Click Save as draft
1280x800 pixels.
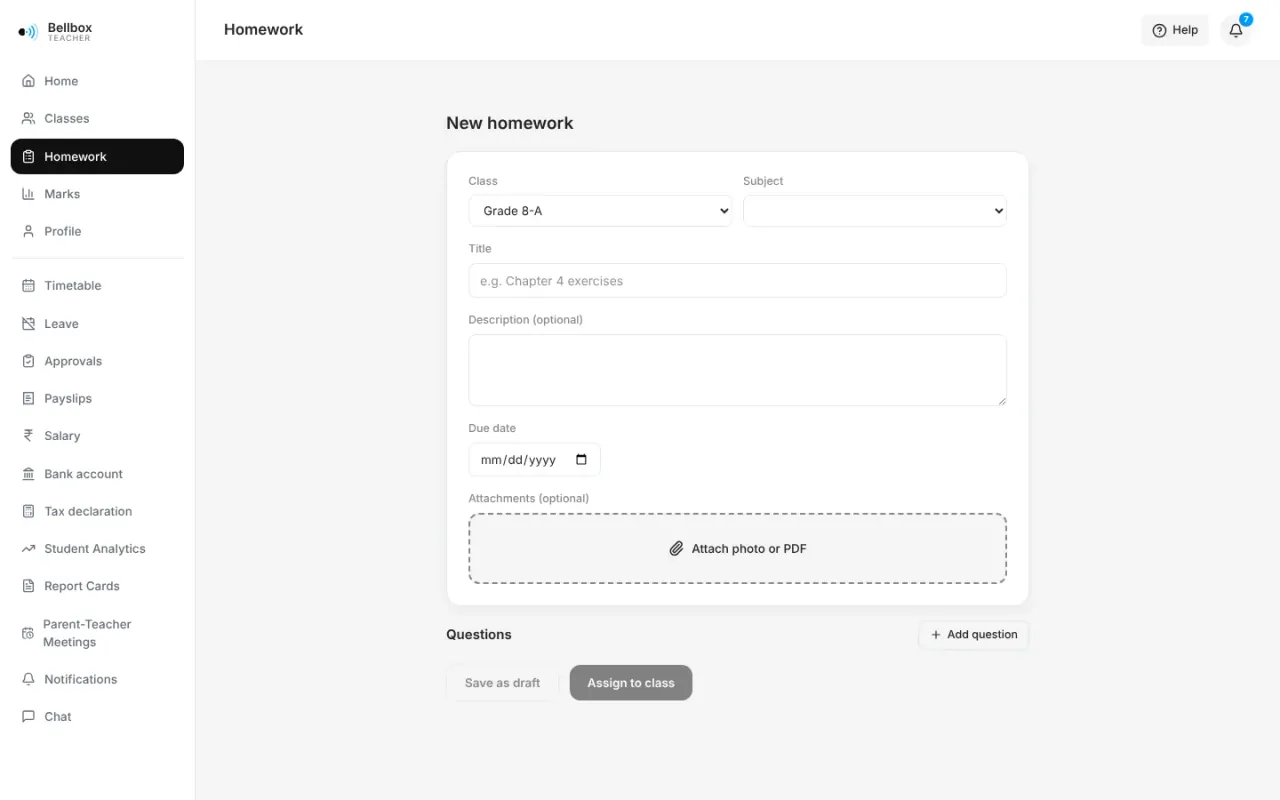pyautogui.click(x=502, y=683)
